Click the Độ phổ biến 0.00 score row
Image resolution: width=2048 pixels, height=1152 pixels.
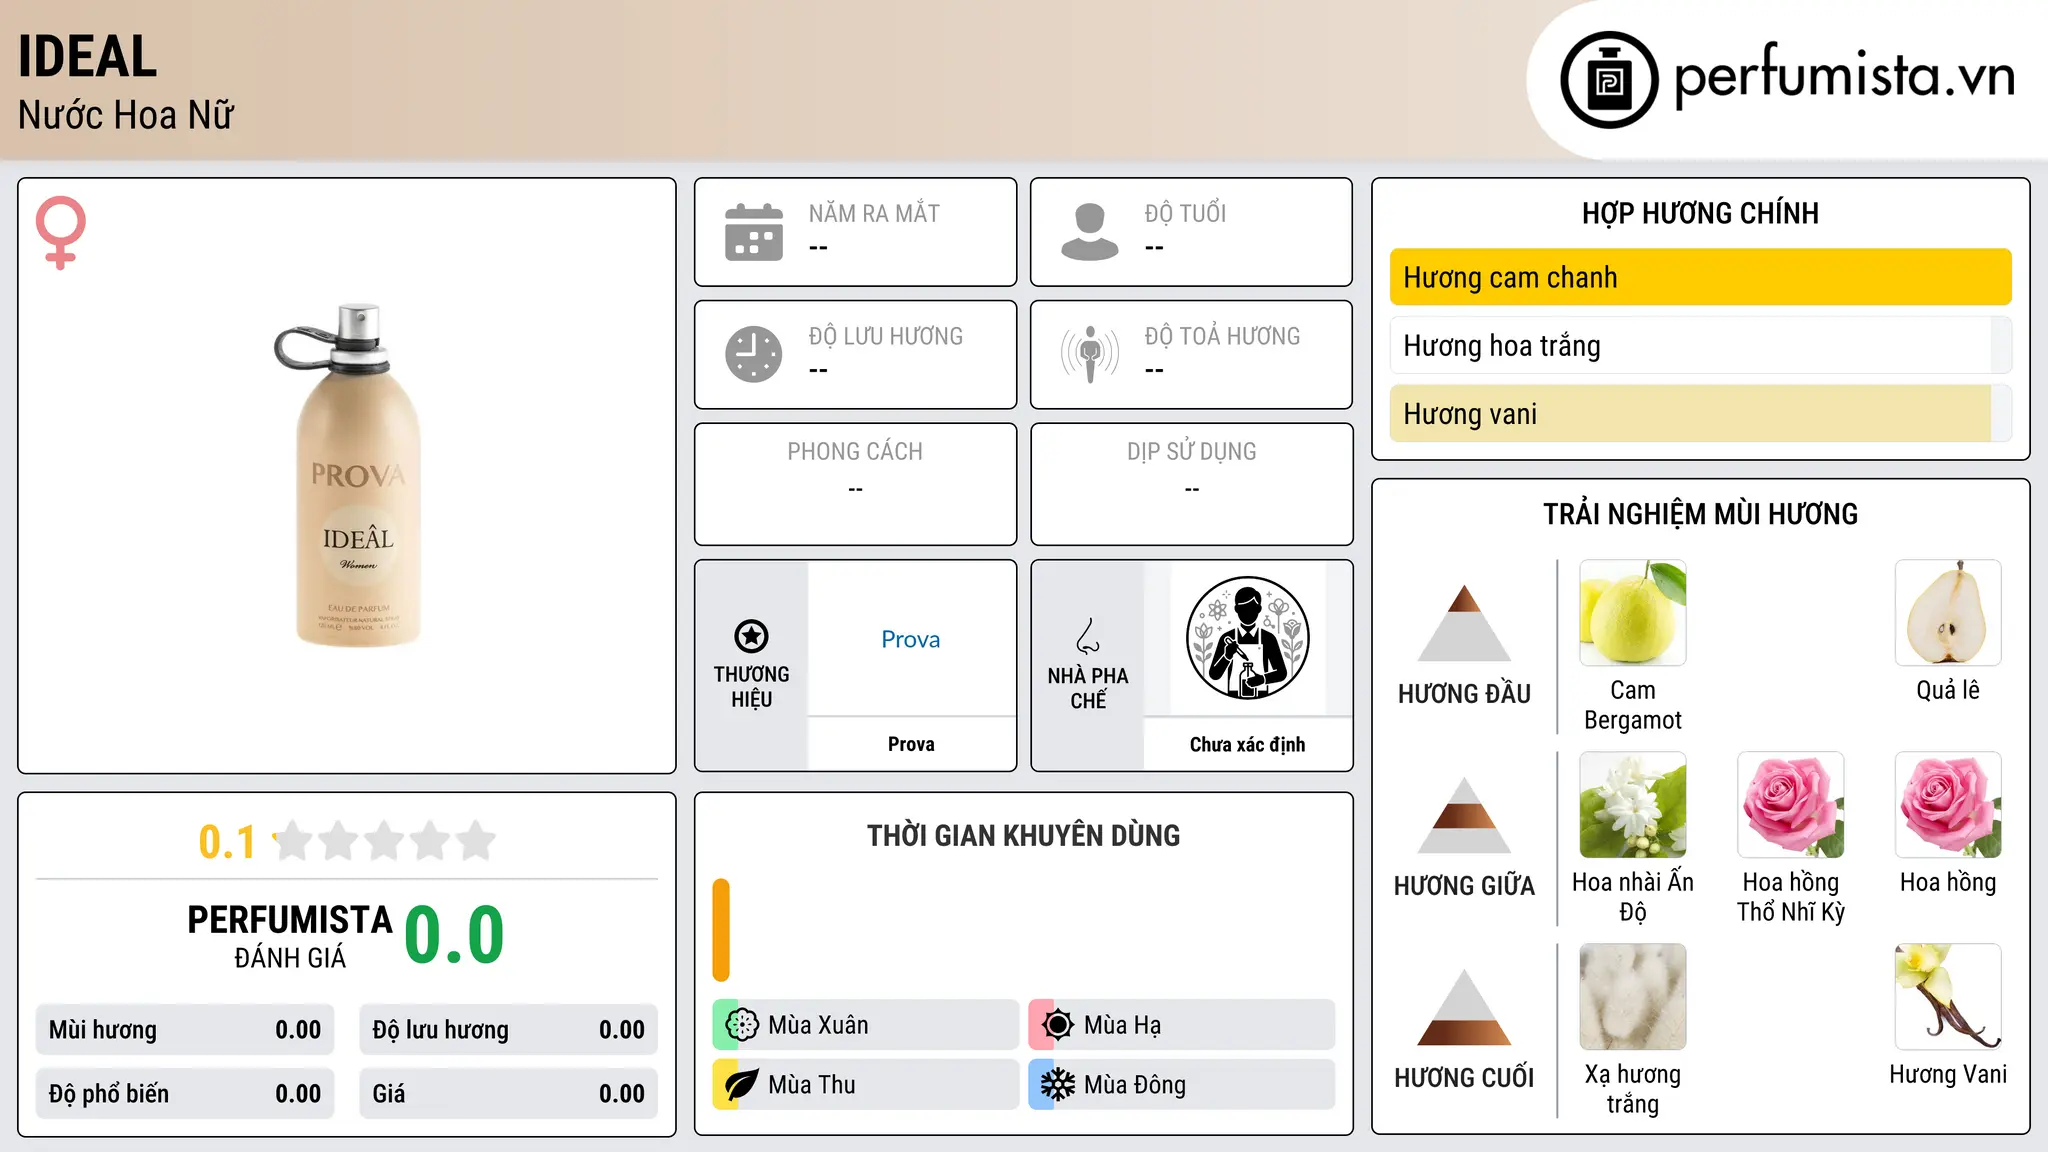click(185, 1094)
